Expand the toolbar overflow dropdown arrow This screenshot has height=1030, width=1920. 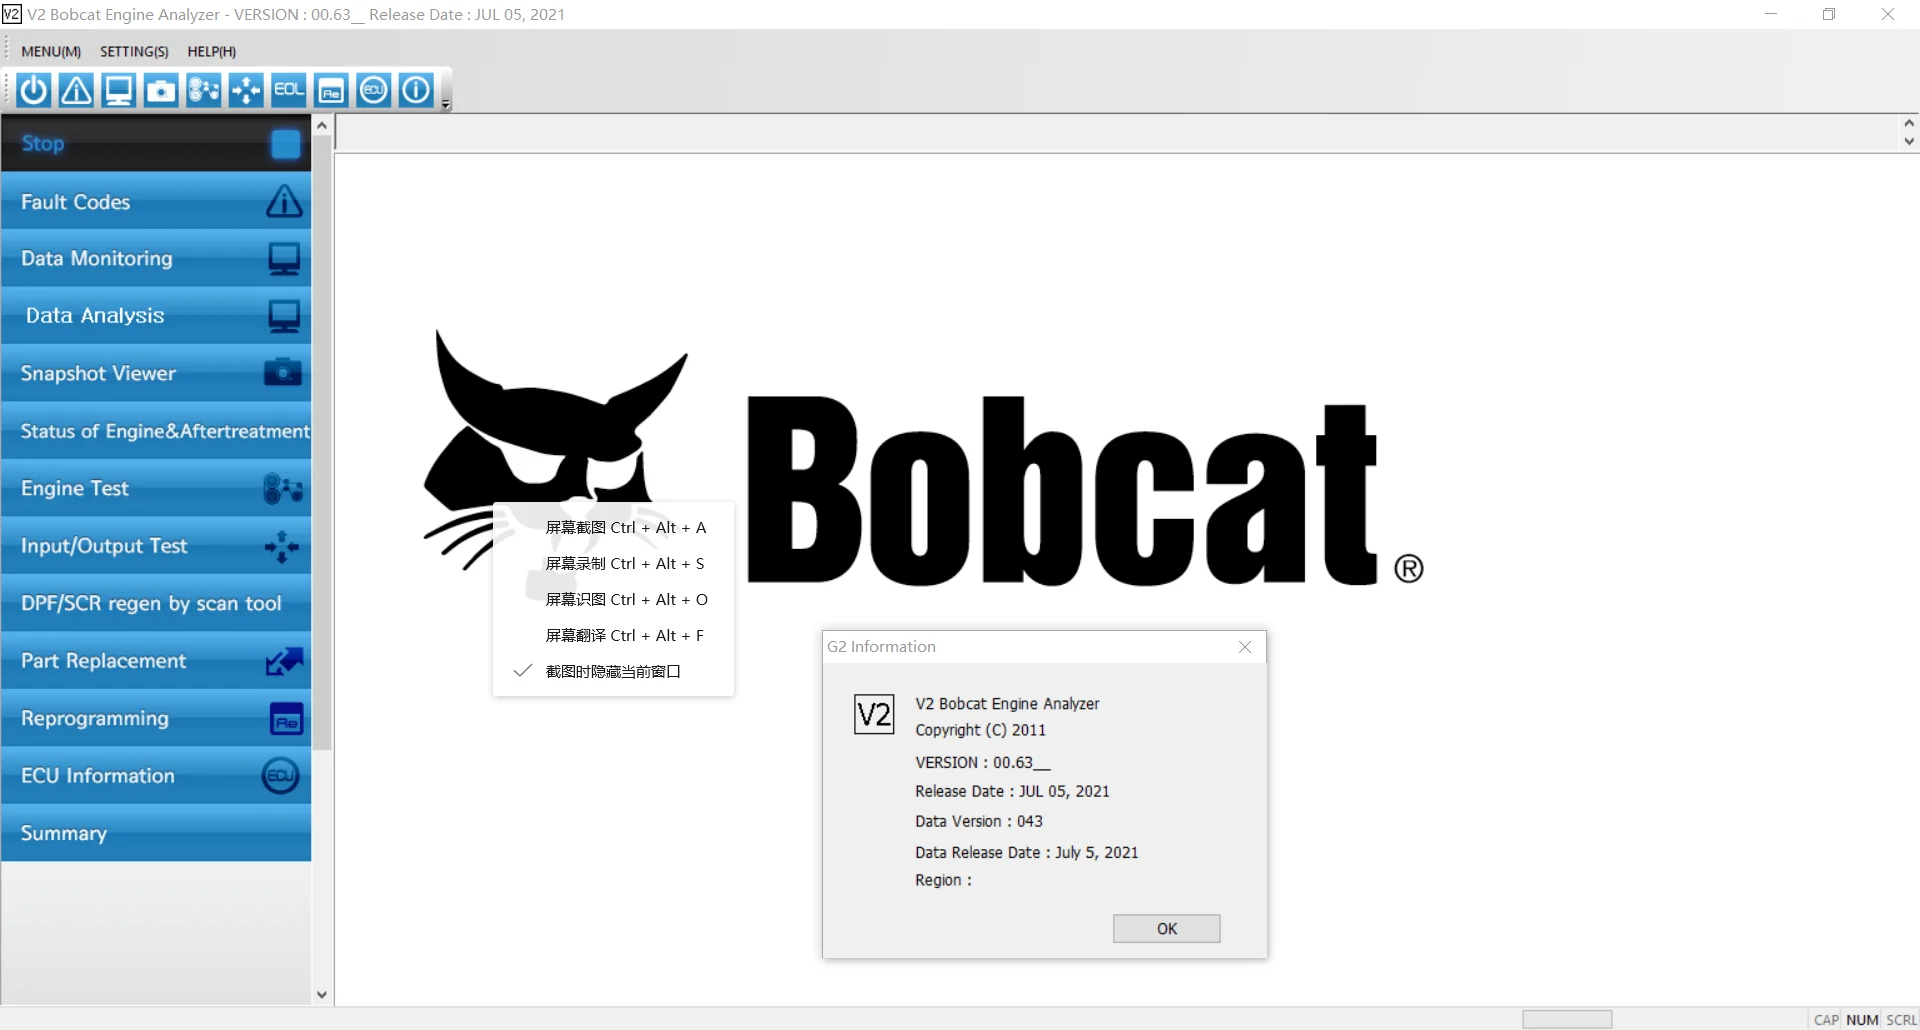click(x=445, y=103)
